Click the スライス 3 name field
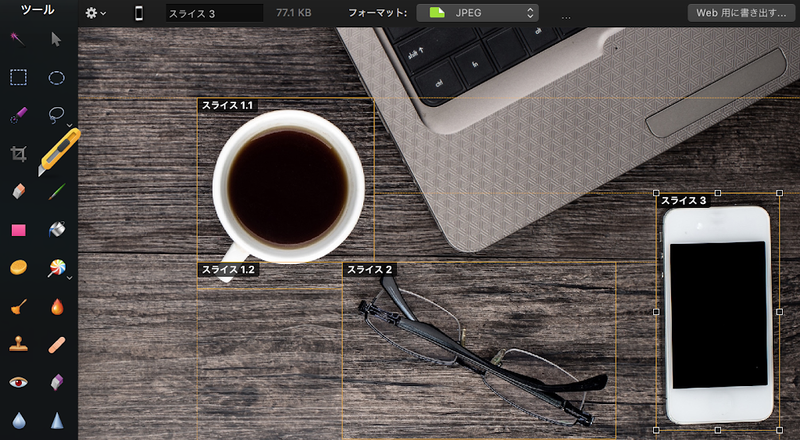 (x=213, y=14)
